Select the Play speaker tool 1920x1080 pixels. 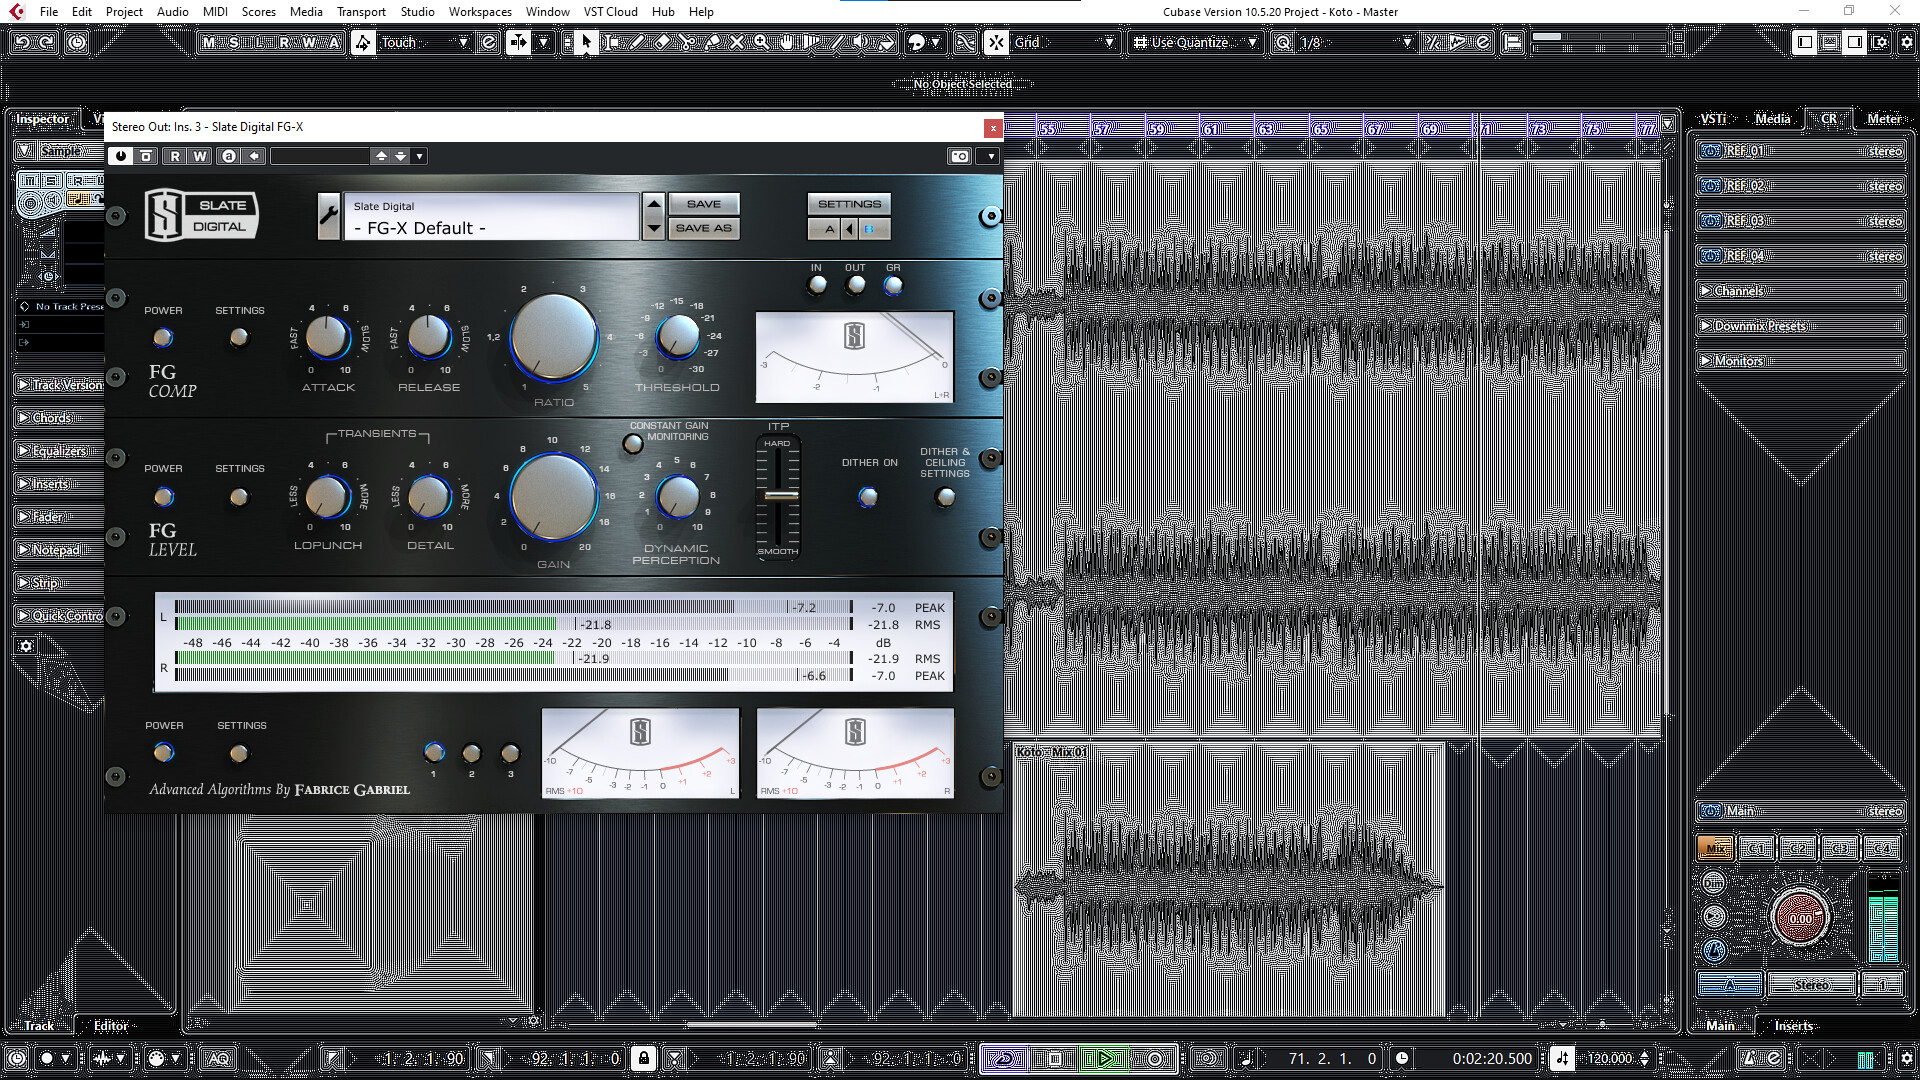point(861,42)
